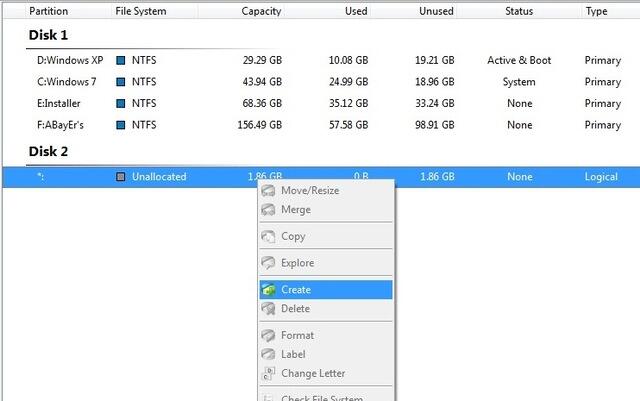The width and height of the screenshot is (640, 401).
Task: Sort by the File System column header
Action: [141, 11]
